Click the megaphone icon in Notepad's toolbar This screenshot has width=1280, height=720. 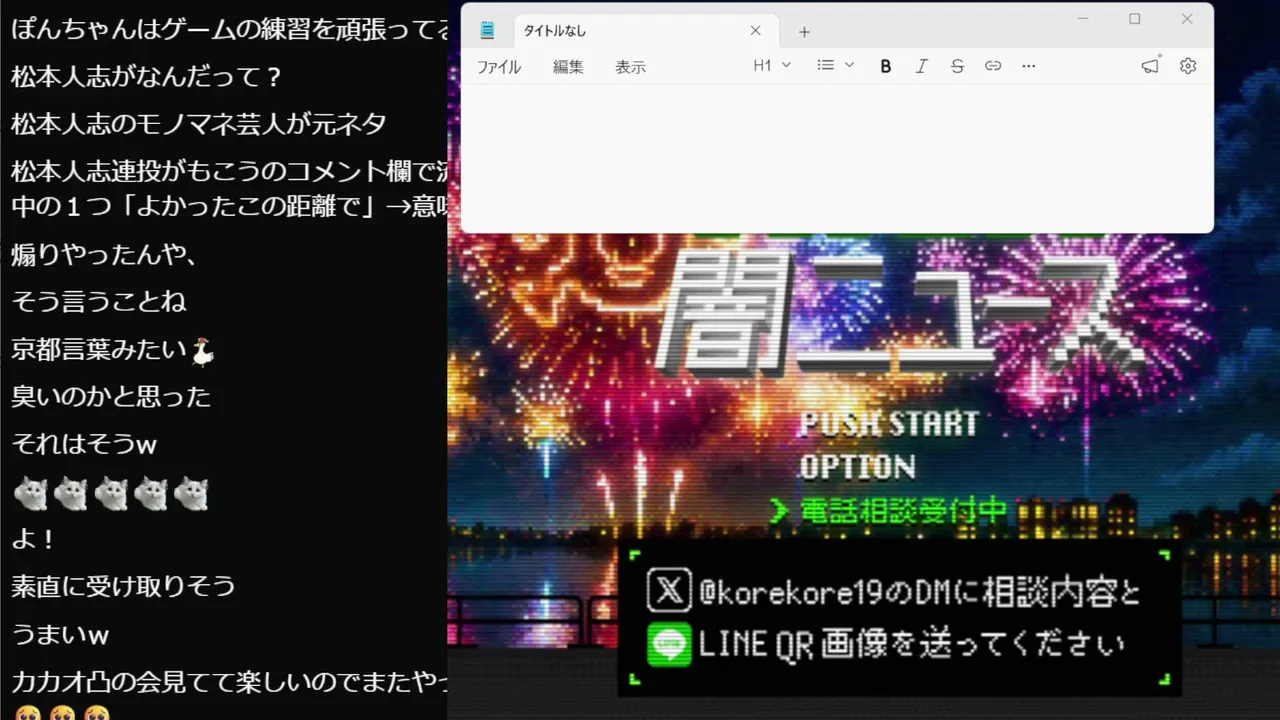1151,66
